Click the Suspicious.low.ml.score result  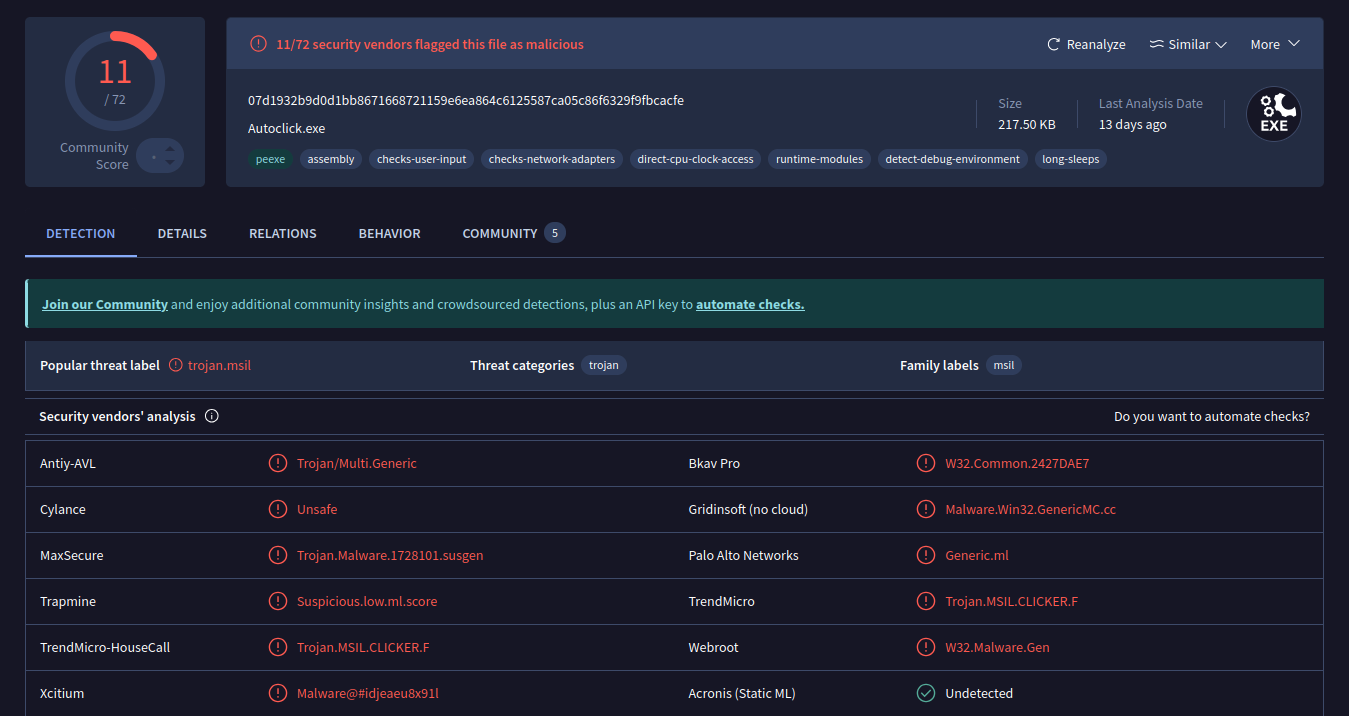pos(367,601)
